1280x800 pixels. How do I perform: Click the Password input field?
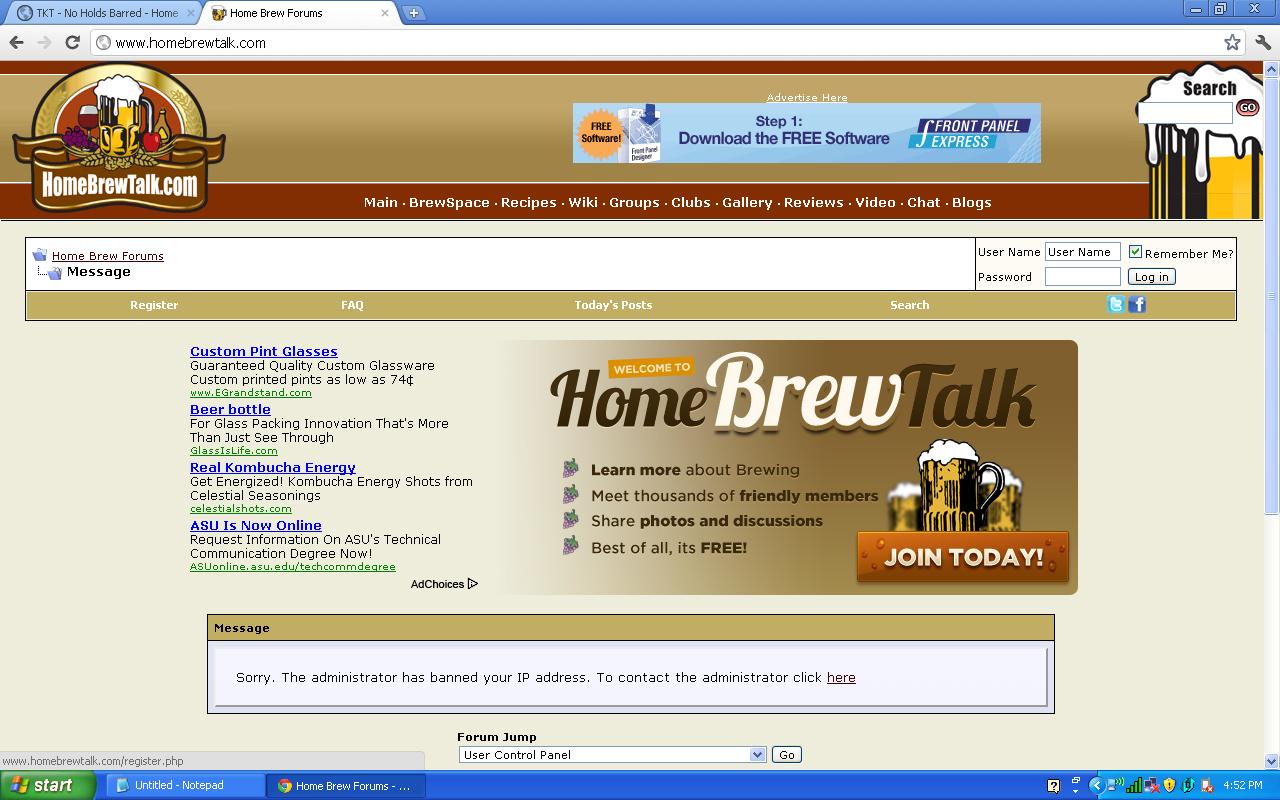1082,277
